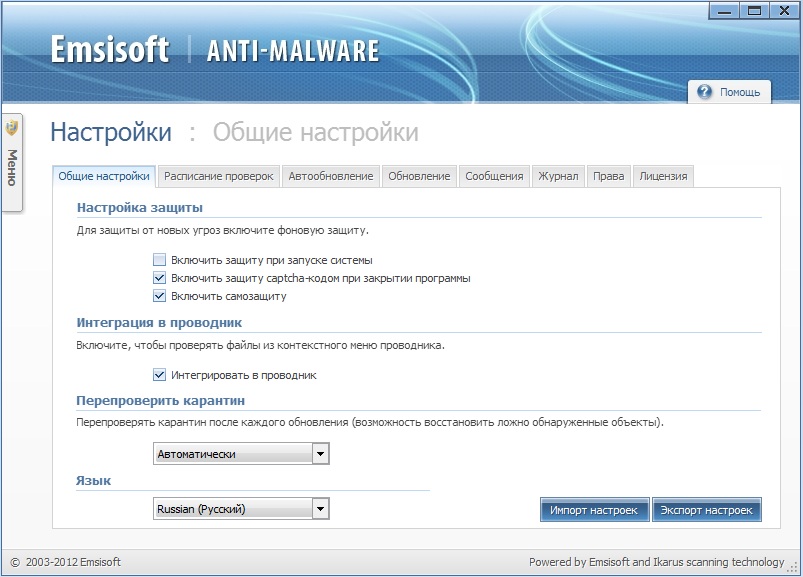This screenshot has width=803, height=577.
Task: Click the © 2003-2012 Emsisoft footer text
Action: coord(66,562)
